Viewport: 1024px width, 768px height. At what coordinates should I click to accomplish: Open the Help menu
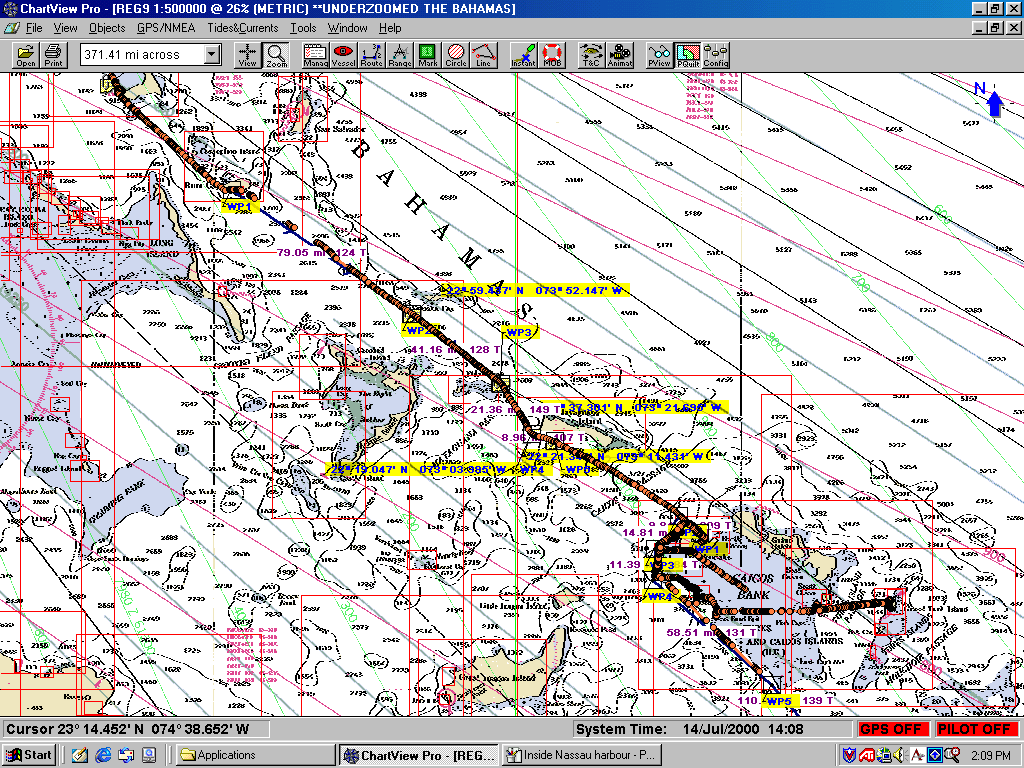pyautogui.click(x=390, y=28)
